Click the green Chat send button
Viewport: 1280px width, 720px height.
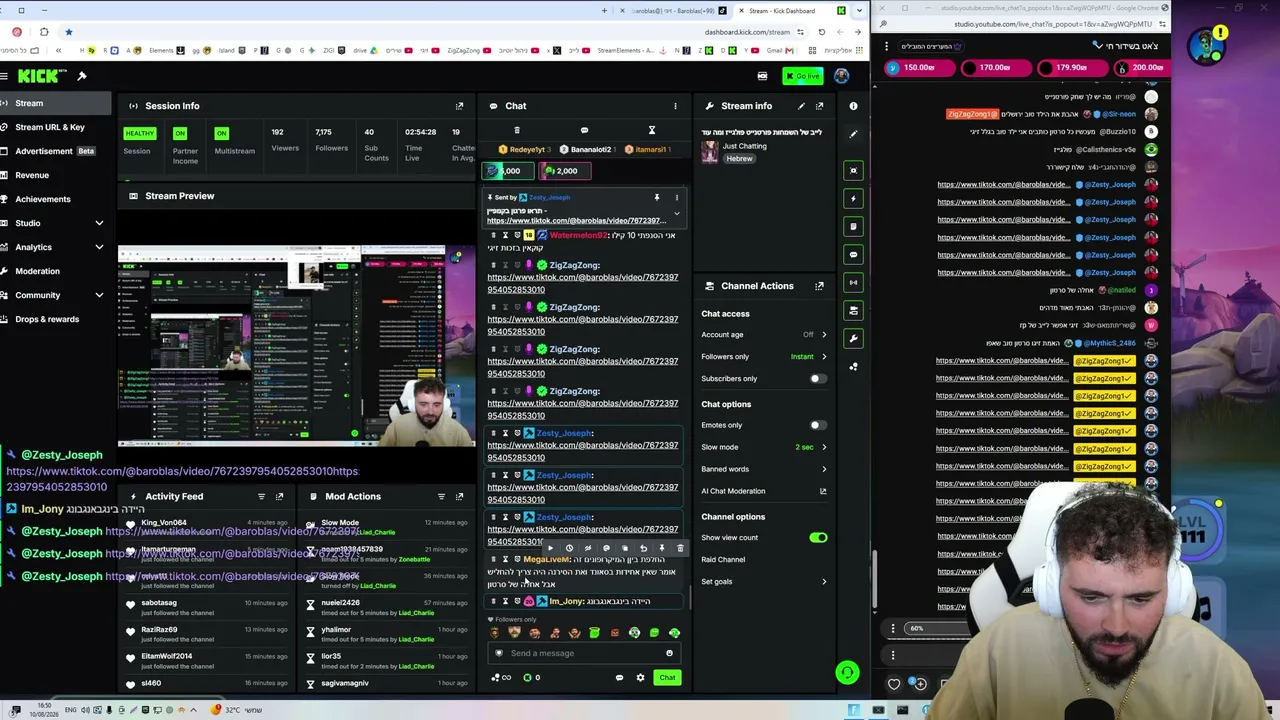point(667,678)
